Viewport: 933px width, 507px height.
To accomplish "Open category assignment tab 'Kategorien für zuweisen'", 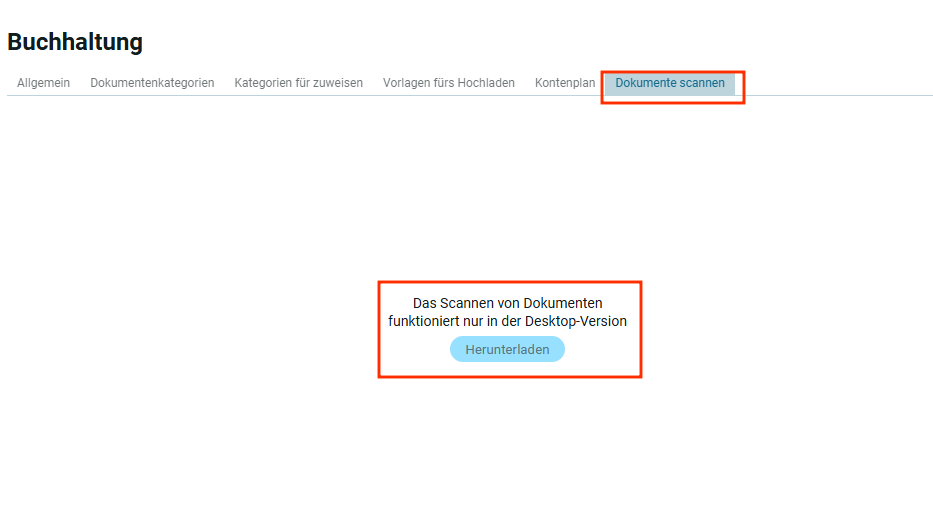I will pos(298,83).
